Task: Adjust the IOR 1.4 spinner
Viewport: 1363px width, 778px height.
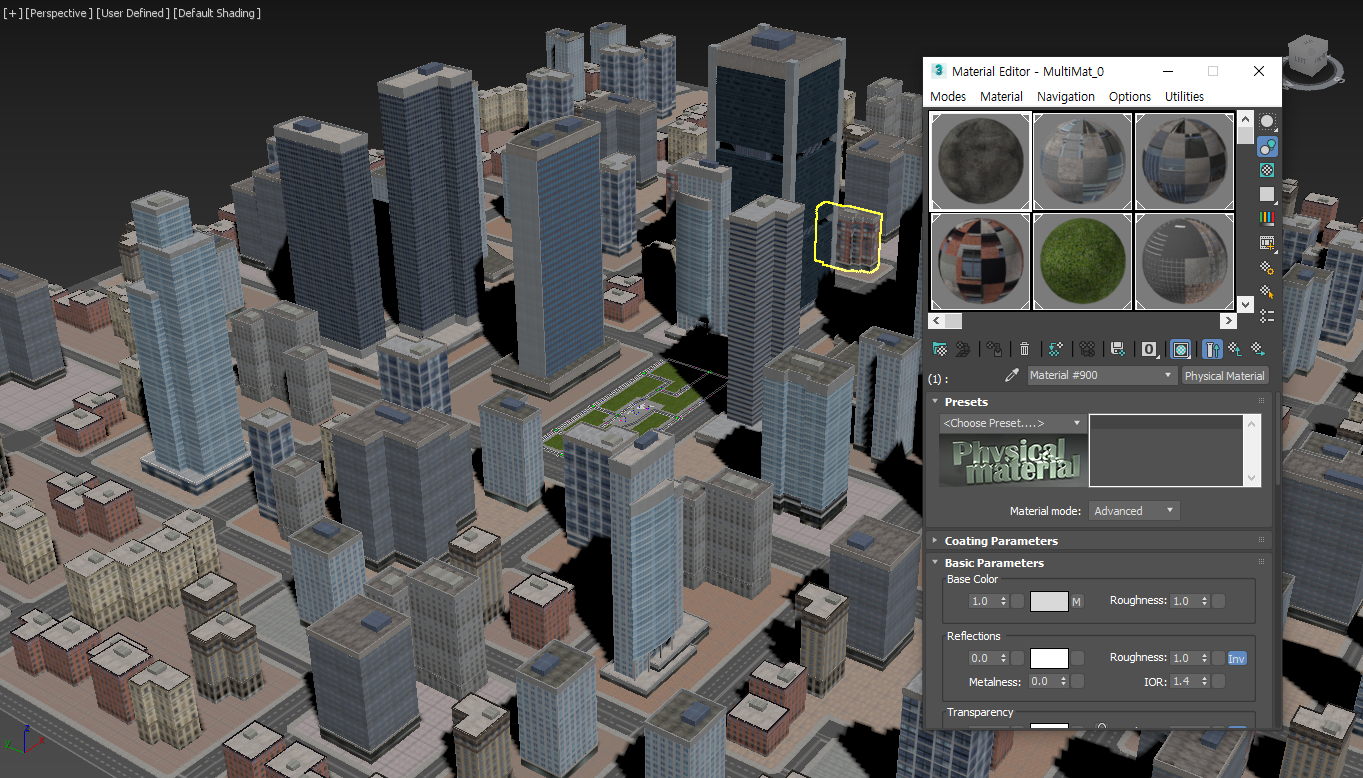Action: (x=1204, y=682)
